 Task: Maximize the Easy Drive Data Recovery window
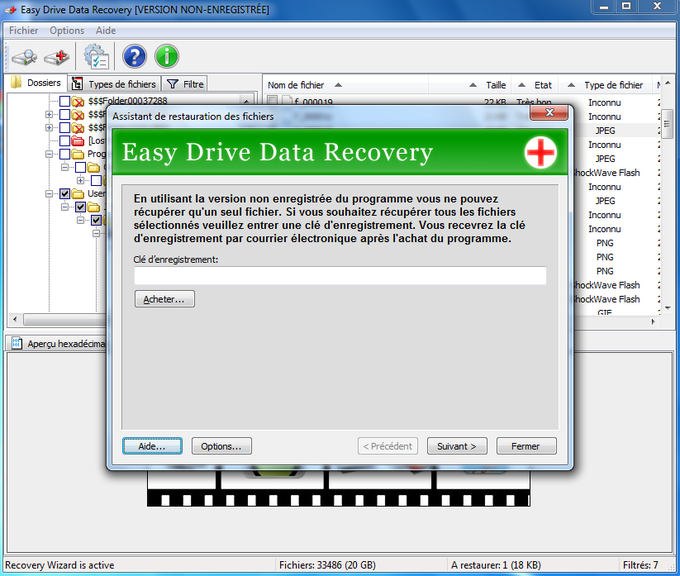[x=626, y=7]
